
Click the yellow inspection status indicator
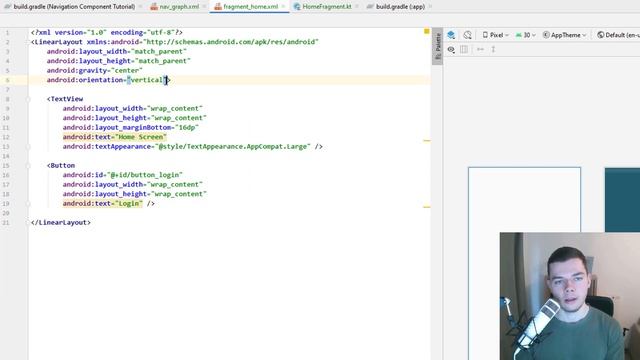[427, 31]
